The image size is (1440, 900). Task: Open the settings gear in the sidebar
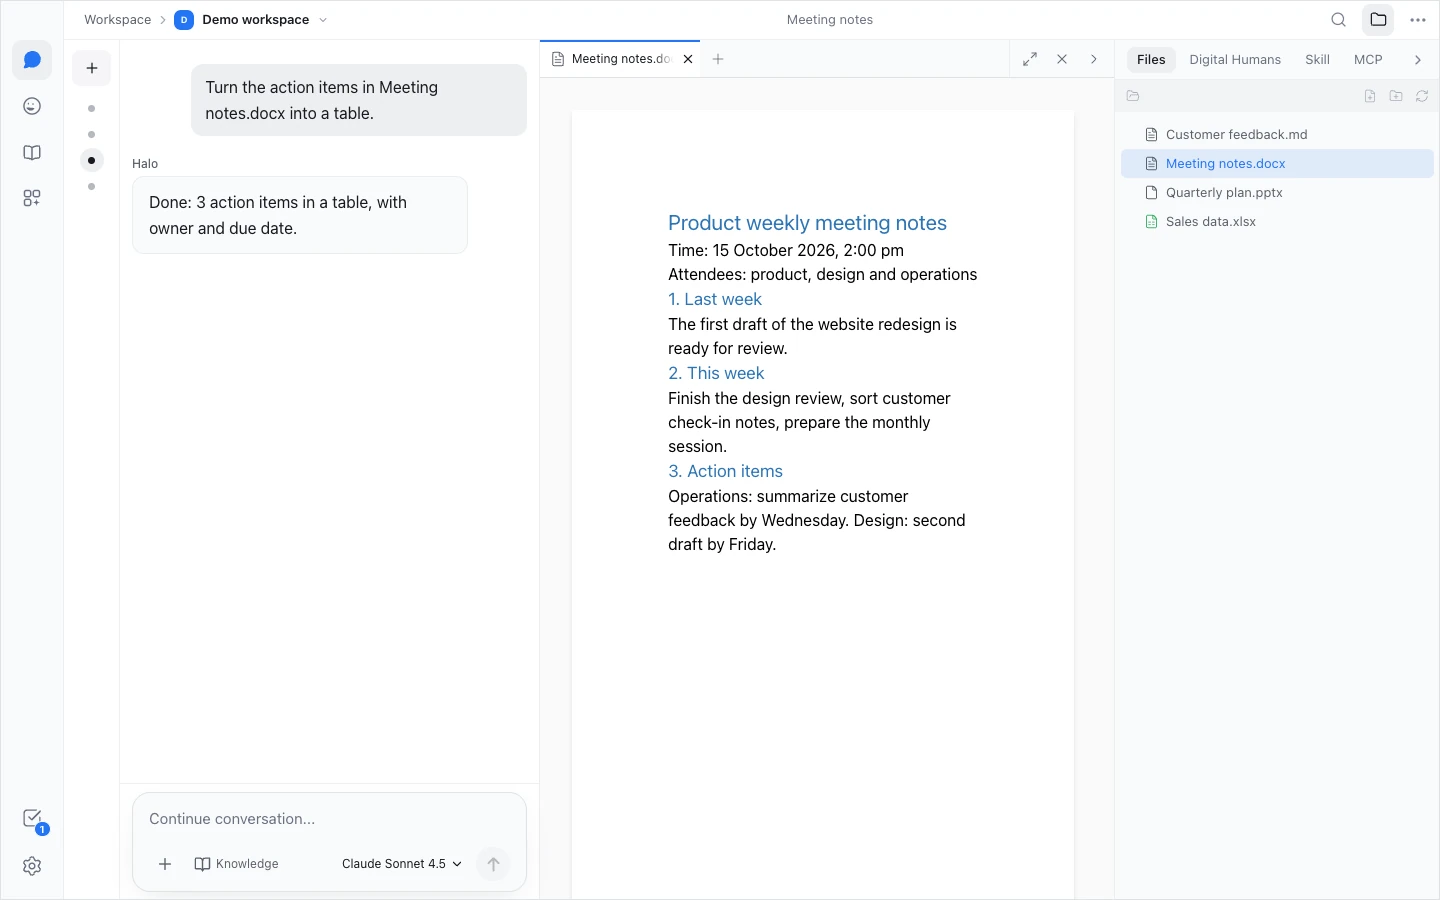tap(32, 866)
